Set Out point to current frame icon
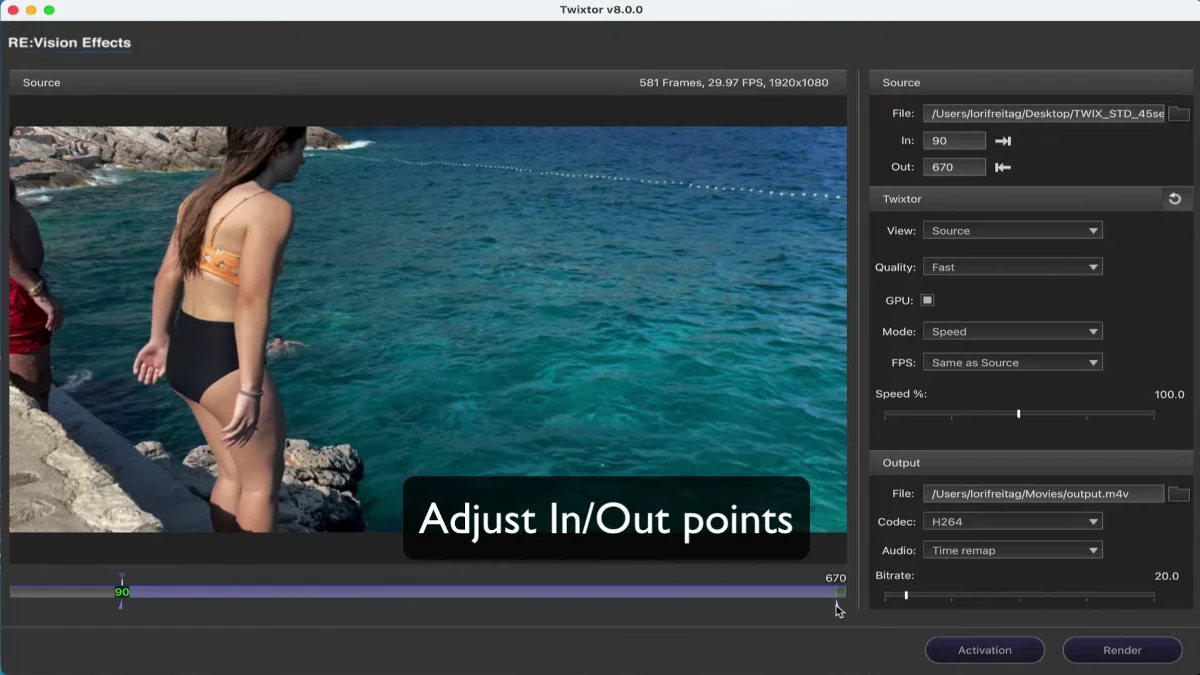 [x=1003, y=167]
